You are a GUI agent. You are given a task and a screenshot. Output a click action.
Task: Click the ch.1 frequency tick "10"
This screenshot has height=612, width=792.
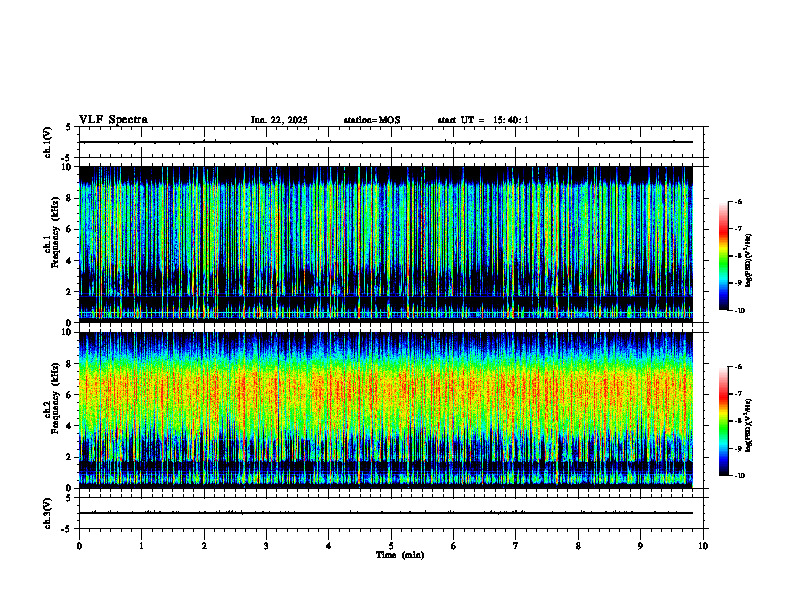[x=68, y=167]
